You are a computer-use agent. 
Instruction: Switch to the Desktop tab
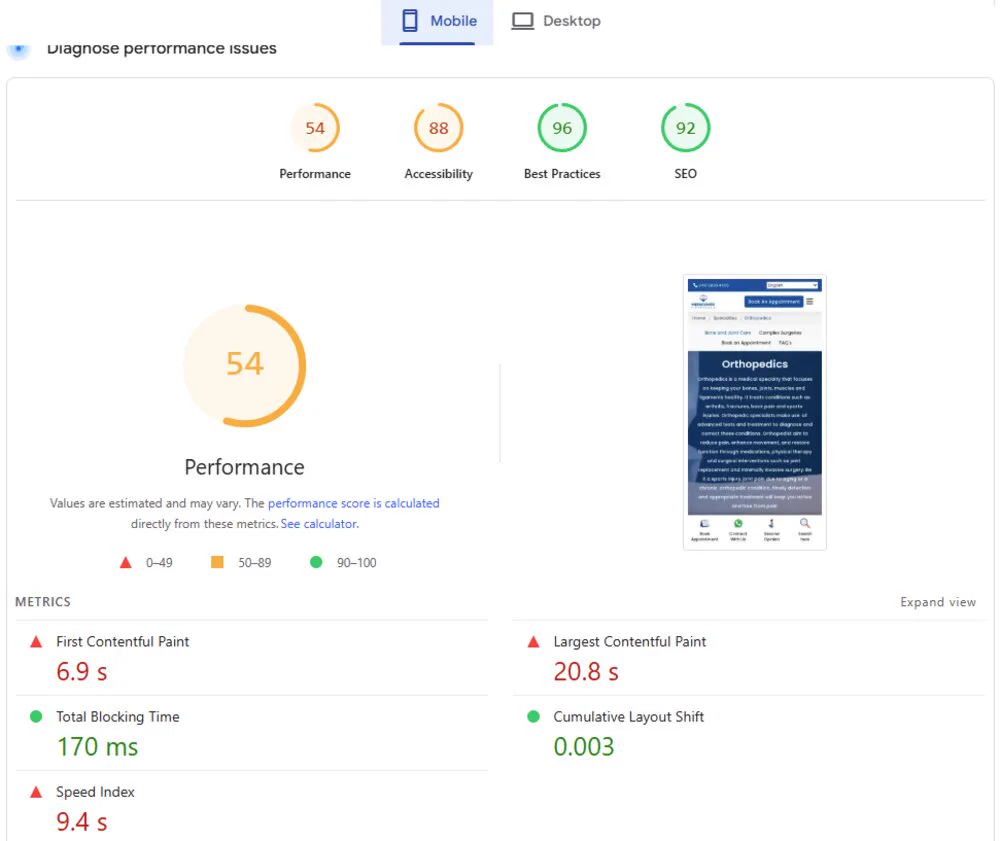click(556, 22)
